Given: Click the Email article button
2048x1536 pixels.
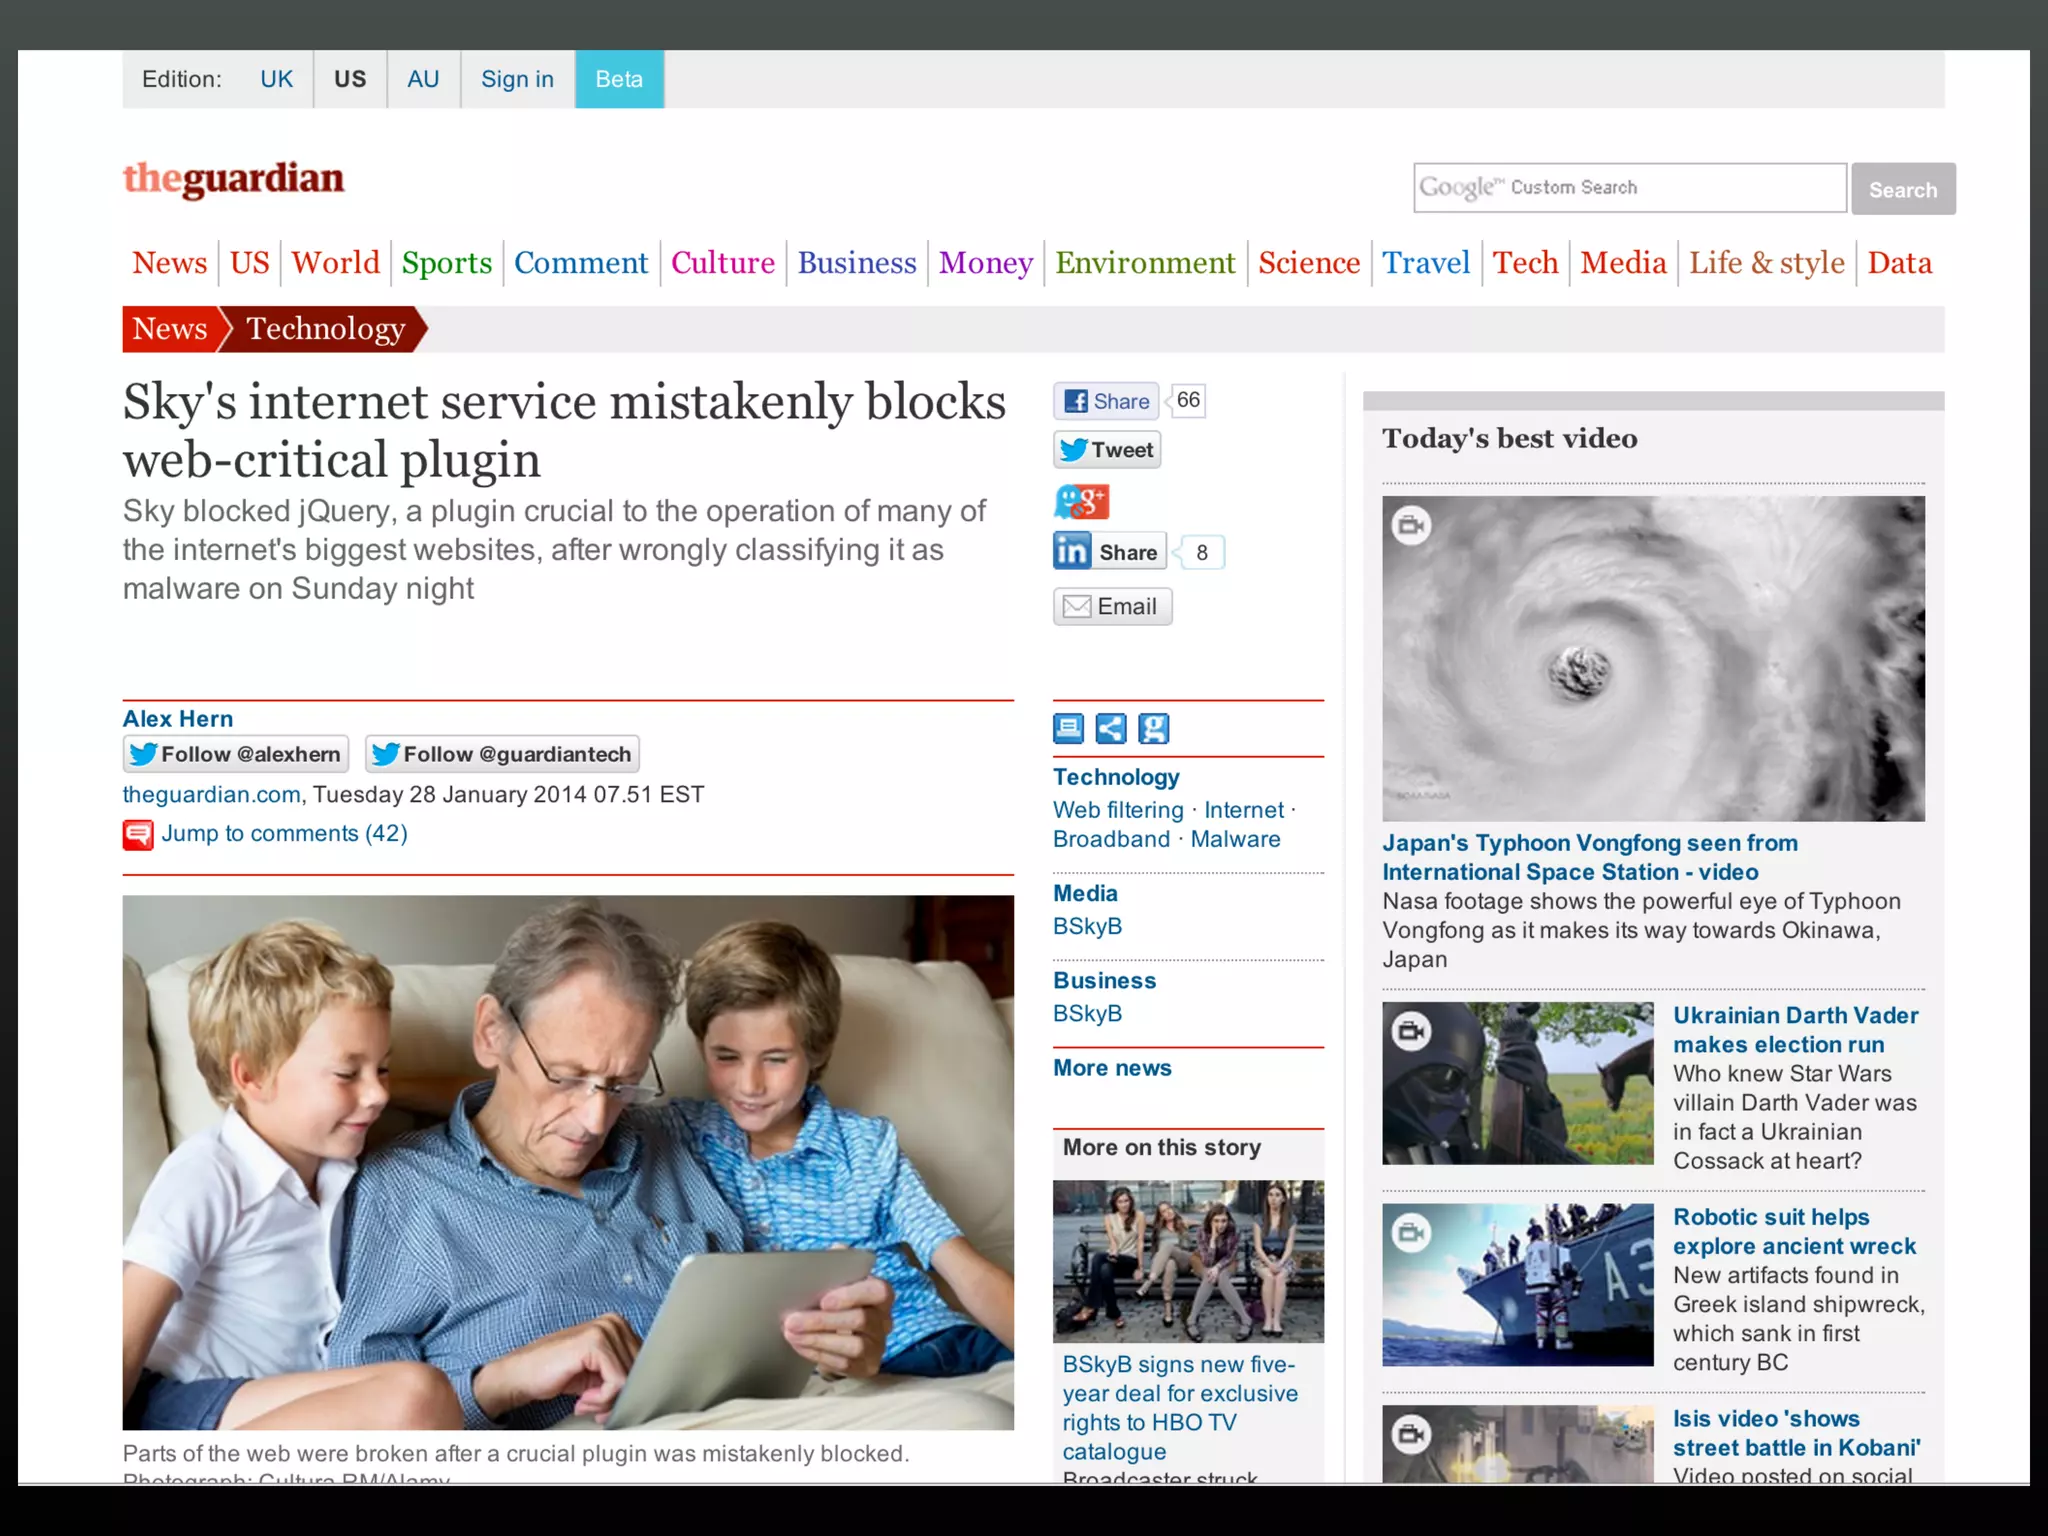Looking at the screenshot, I should click(x=1112, y=606).
